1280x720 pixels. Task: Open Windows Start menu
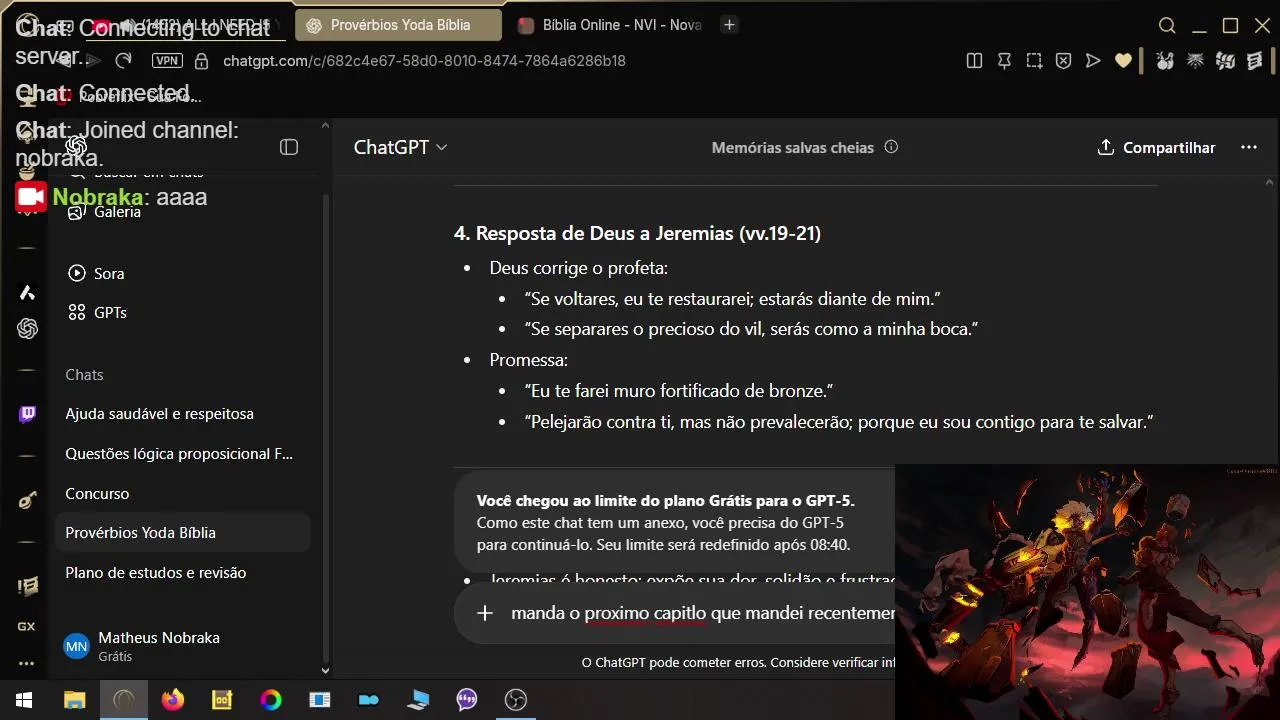[24, 699]
